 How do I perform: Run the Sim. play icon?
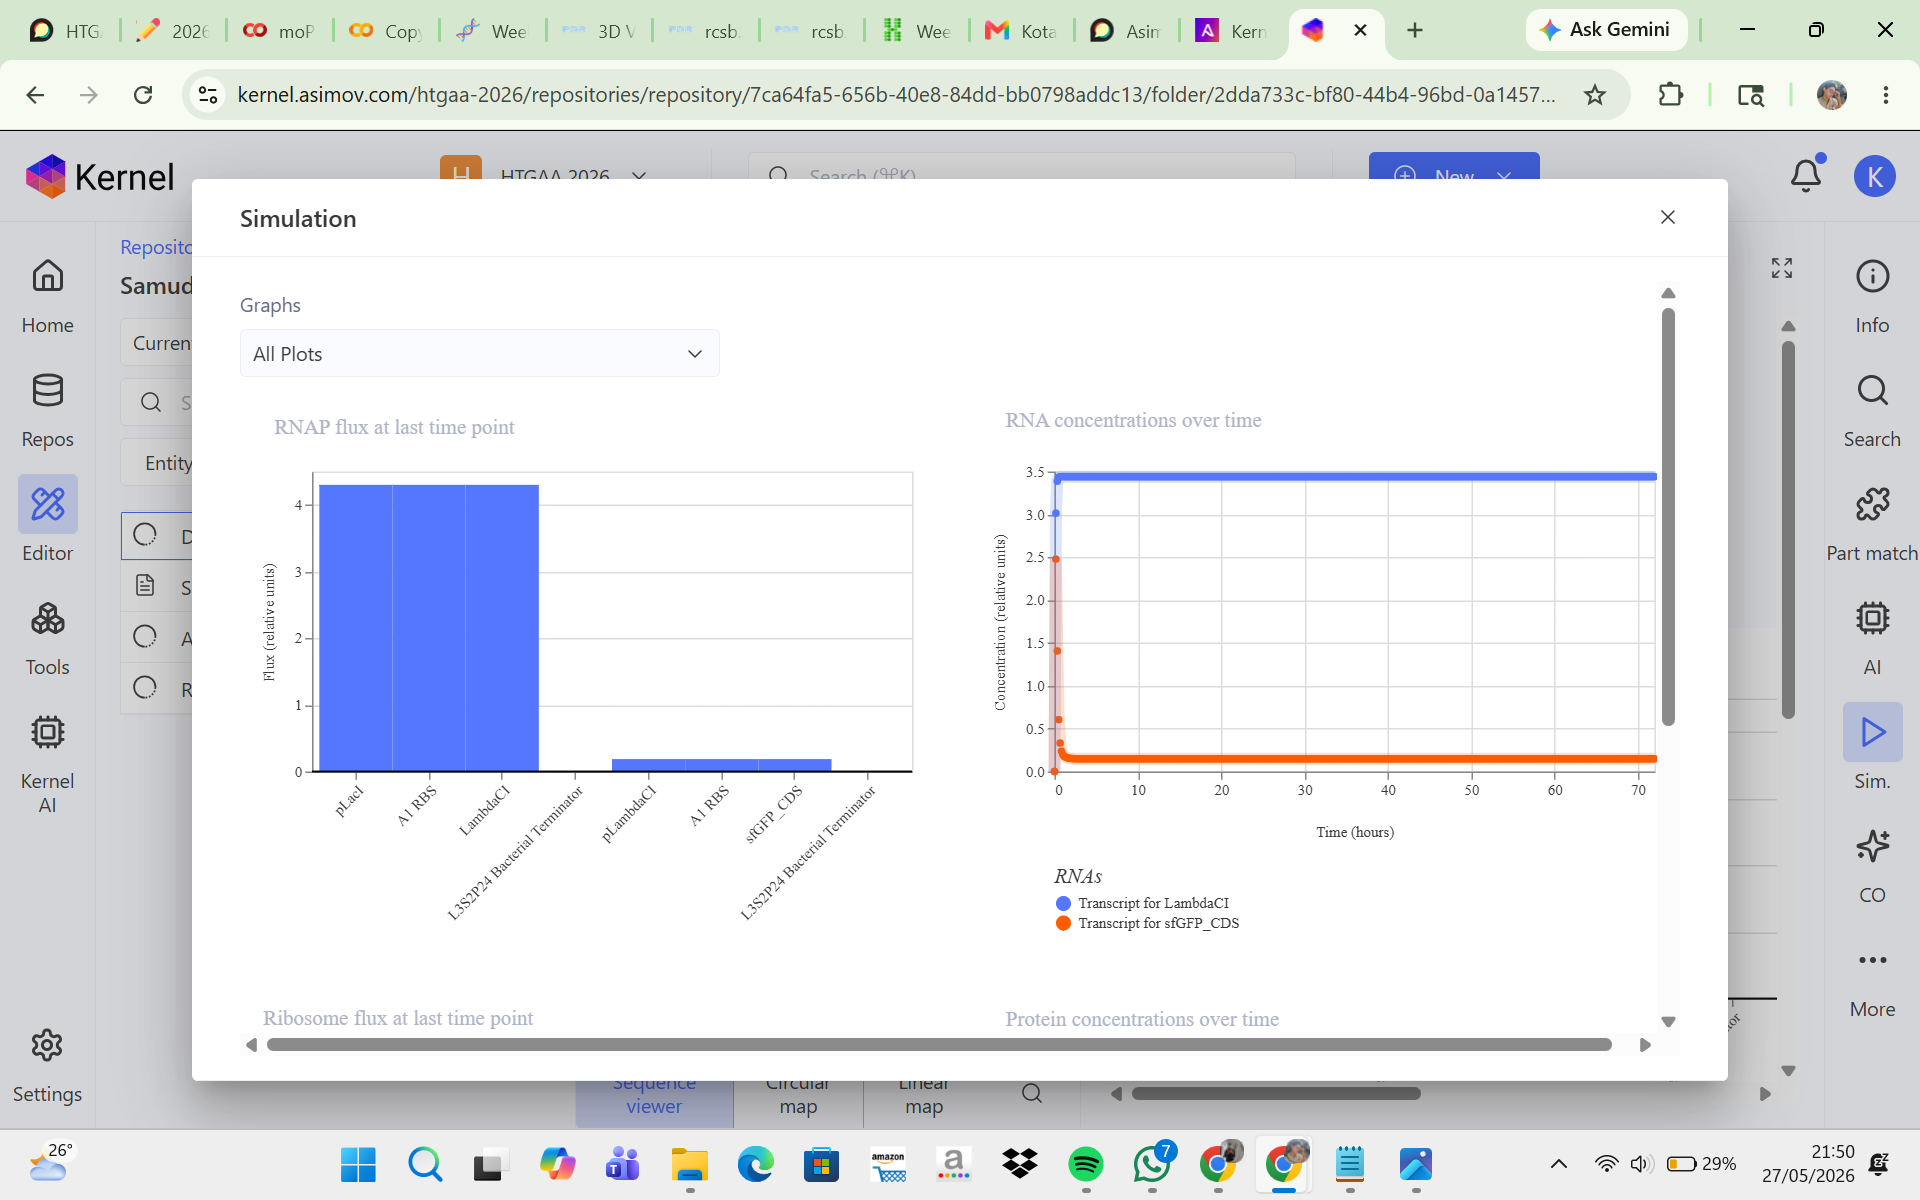[1872, 732]
